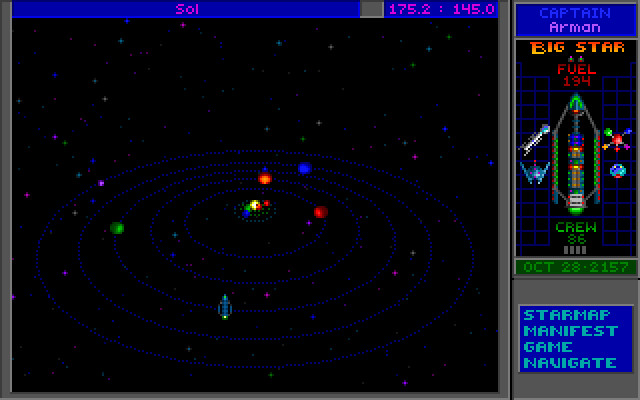Click the small gray bars below crew count
The height and width of the screenshot is (400, 640).
pos(575,250)
